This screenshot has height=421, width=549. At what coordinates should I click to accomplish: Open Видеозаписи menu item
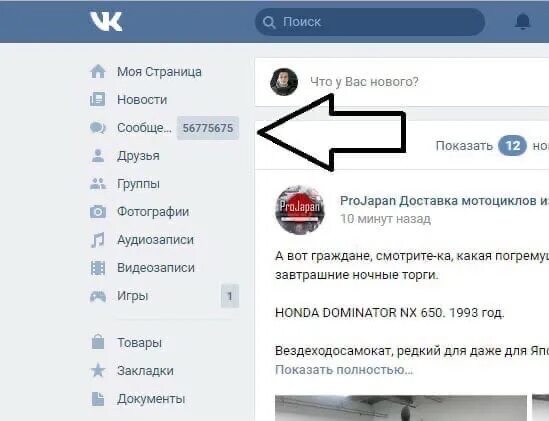[156, 268]
